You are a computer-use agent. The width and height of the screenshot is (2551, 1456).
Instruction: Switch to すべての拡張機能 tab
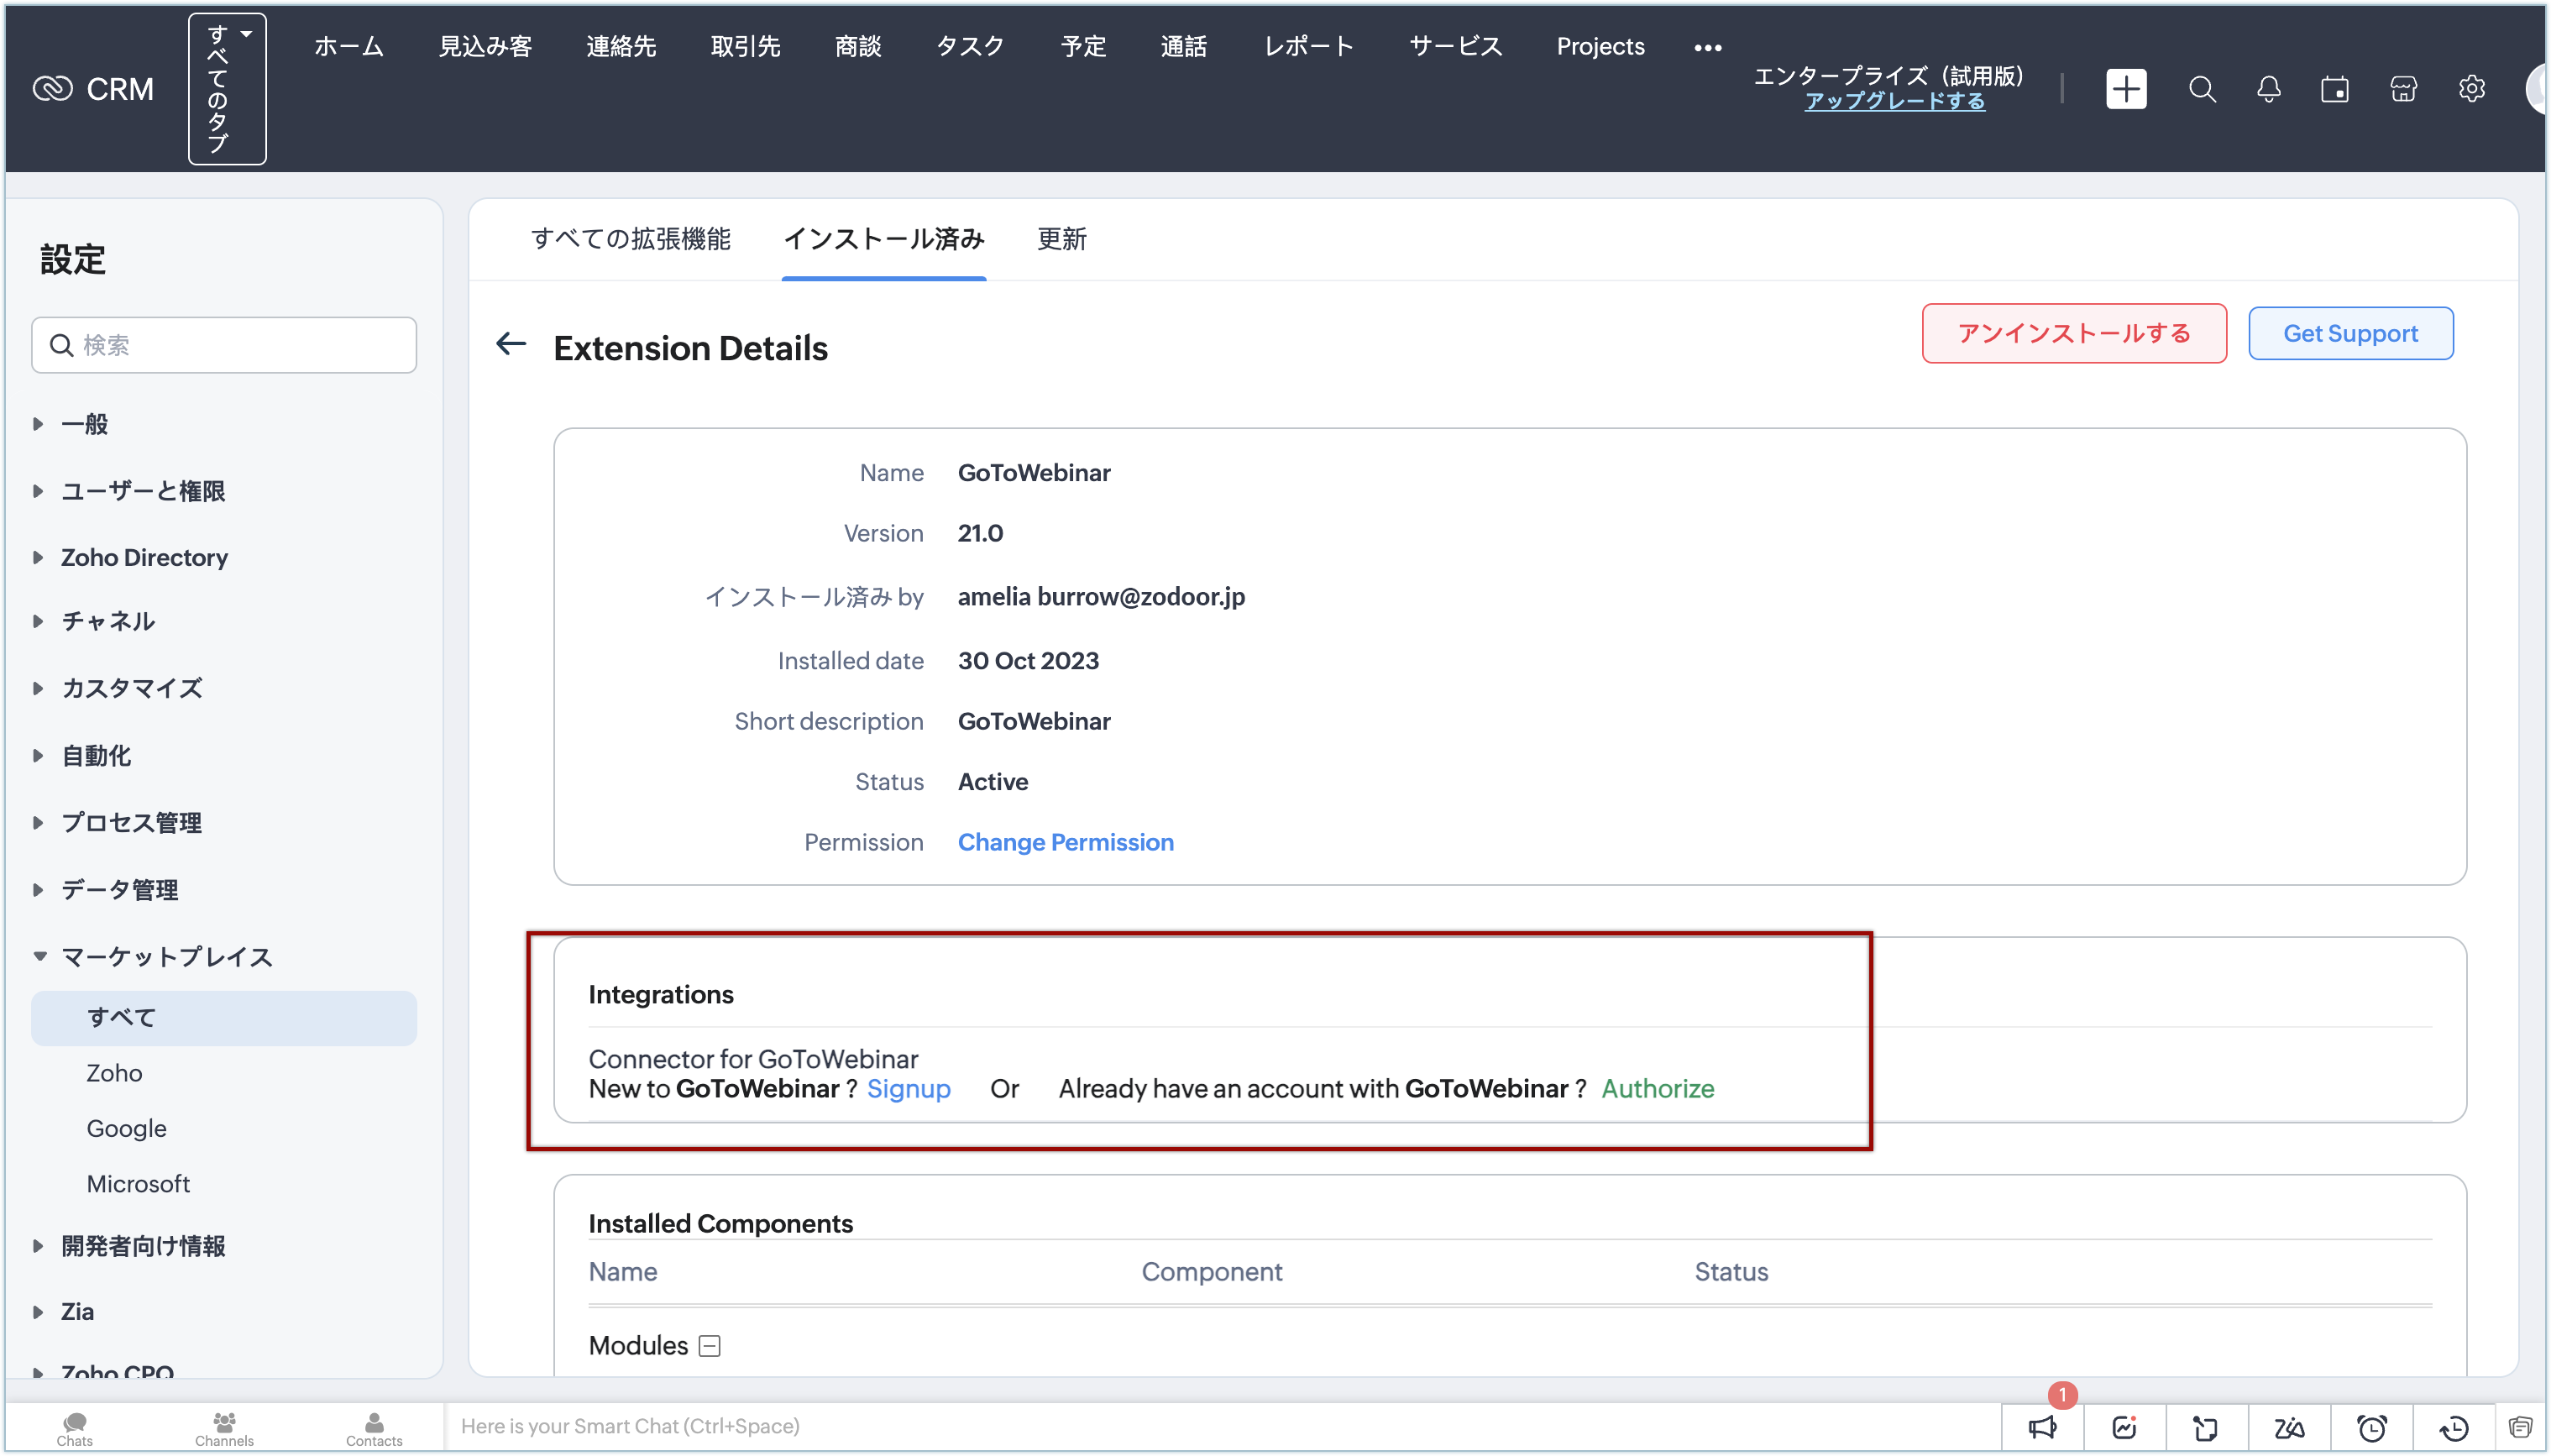(630, 239)
